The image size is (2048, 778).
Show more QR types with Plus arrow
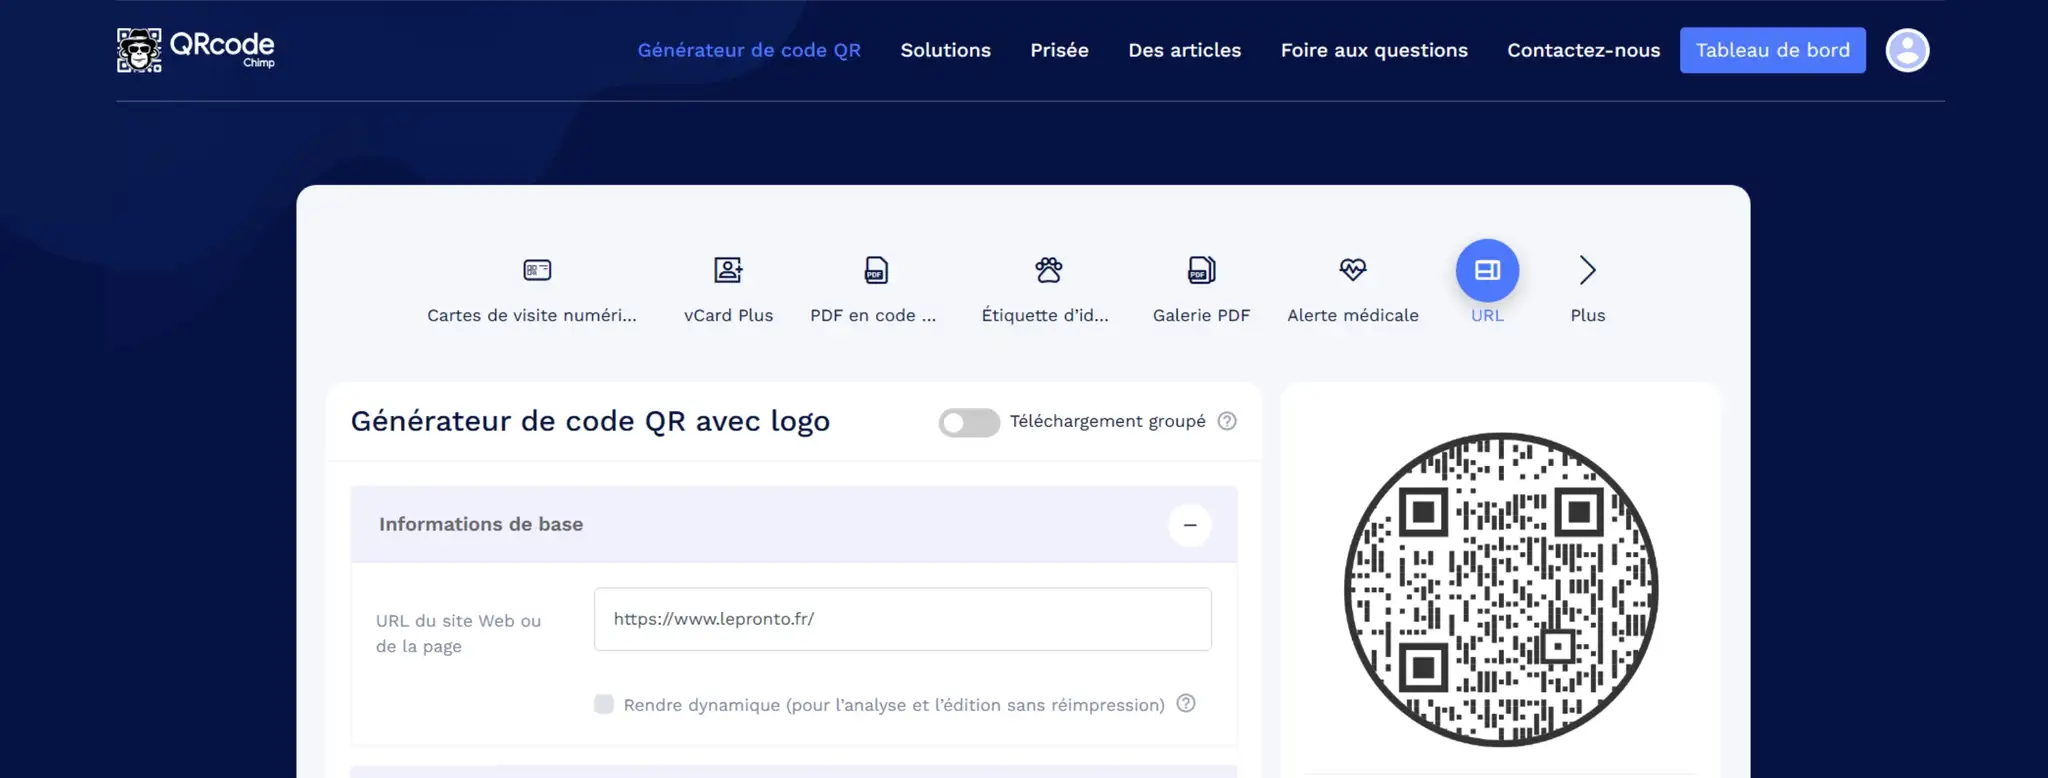(x=1587, y=270)
